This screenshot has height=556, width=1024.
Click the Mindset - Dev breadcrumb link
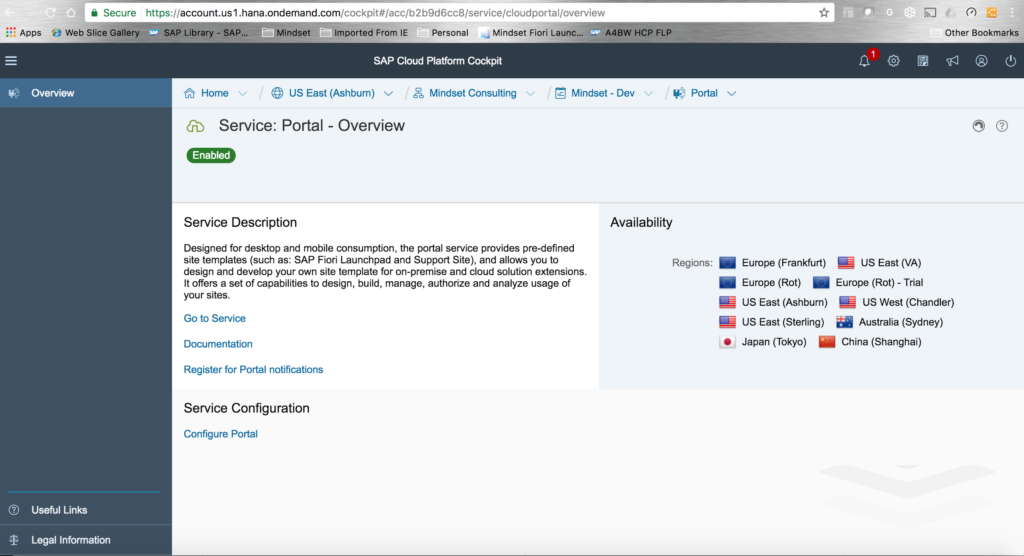[x=603, y=93]
